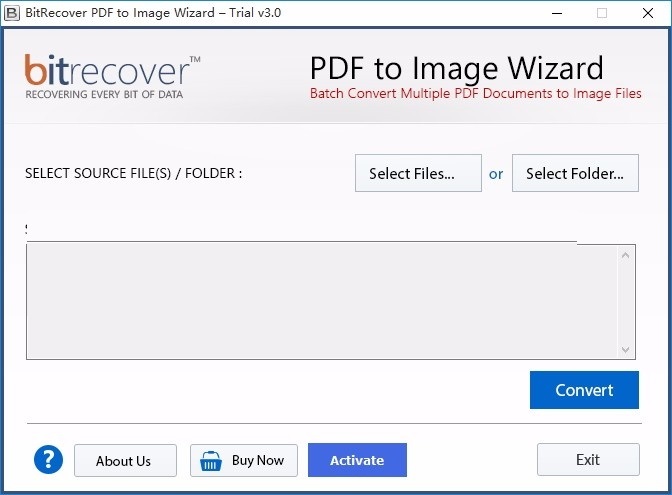Screen dimensions: 672x495
Task: Exit the application via Exit button
Action: [588, 460]
